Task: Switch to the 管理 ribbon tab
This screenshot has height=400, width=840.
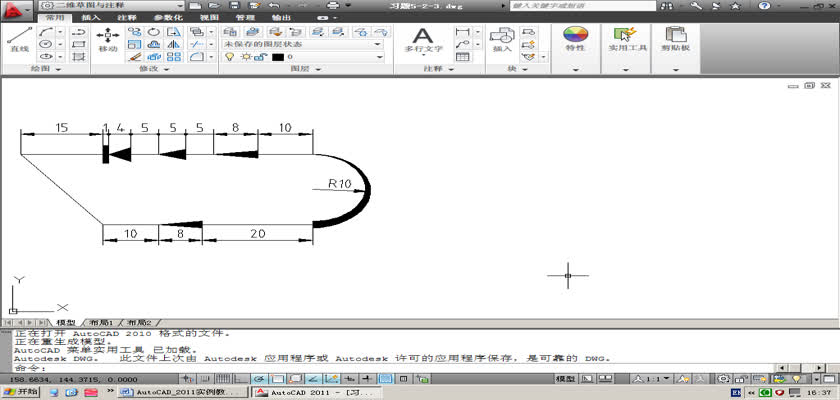Action: coord(245,17)
